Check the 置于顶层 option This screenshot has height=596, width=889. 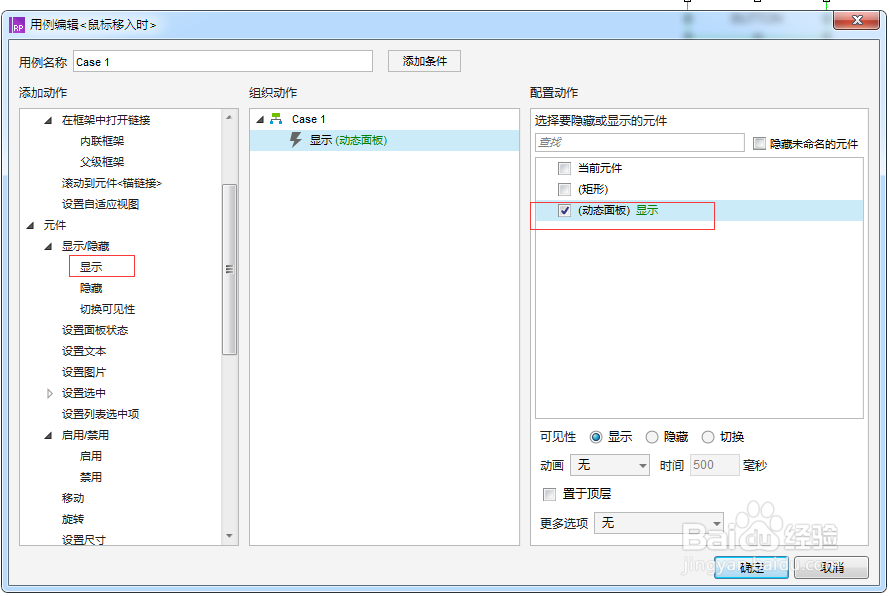tap(549, 494)
